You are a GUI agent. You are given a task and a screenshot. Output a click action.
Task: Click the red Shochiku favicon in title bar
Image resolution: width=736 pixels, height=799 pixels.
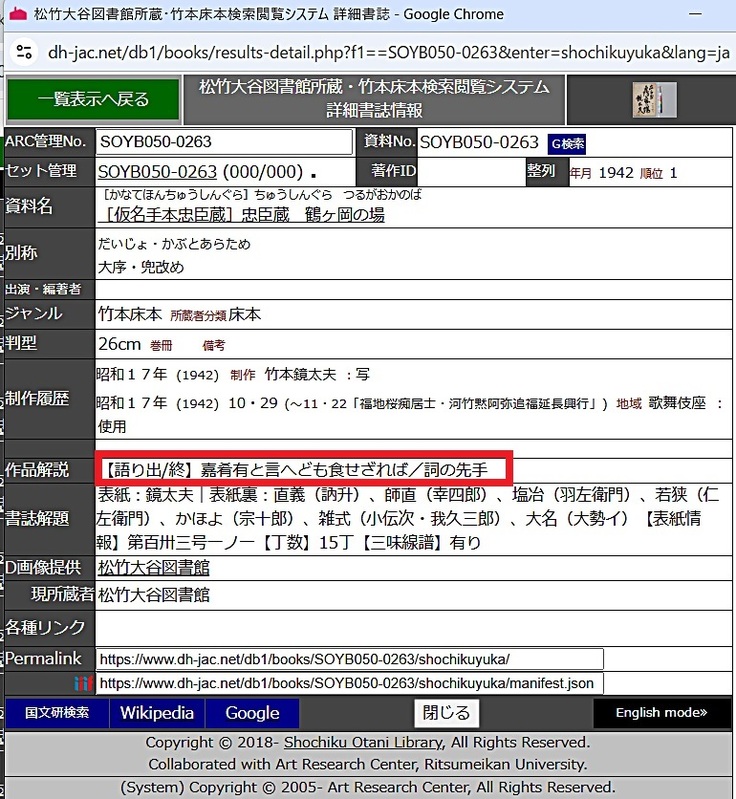17,15
